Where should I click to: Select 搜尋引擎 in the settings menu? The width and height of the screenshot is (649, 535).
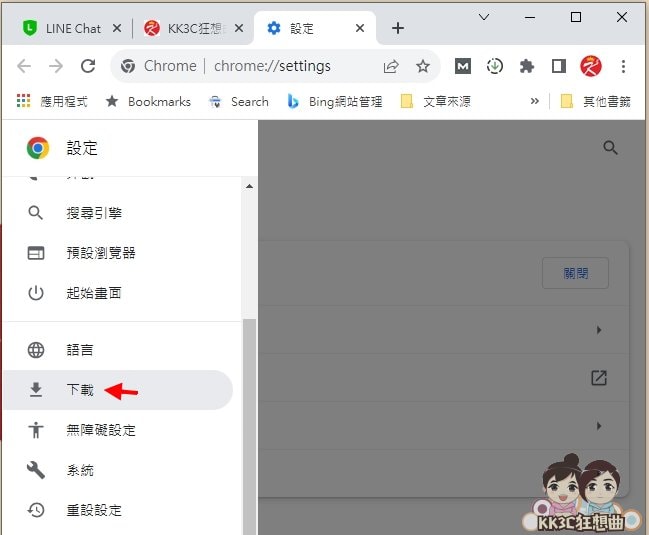tap(118, 213)
